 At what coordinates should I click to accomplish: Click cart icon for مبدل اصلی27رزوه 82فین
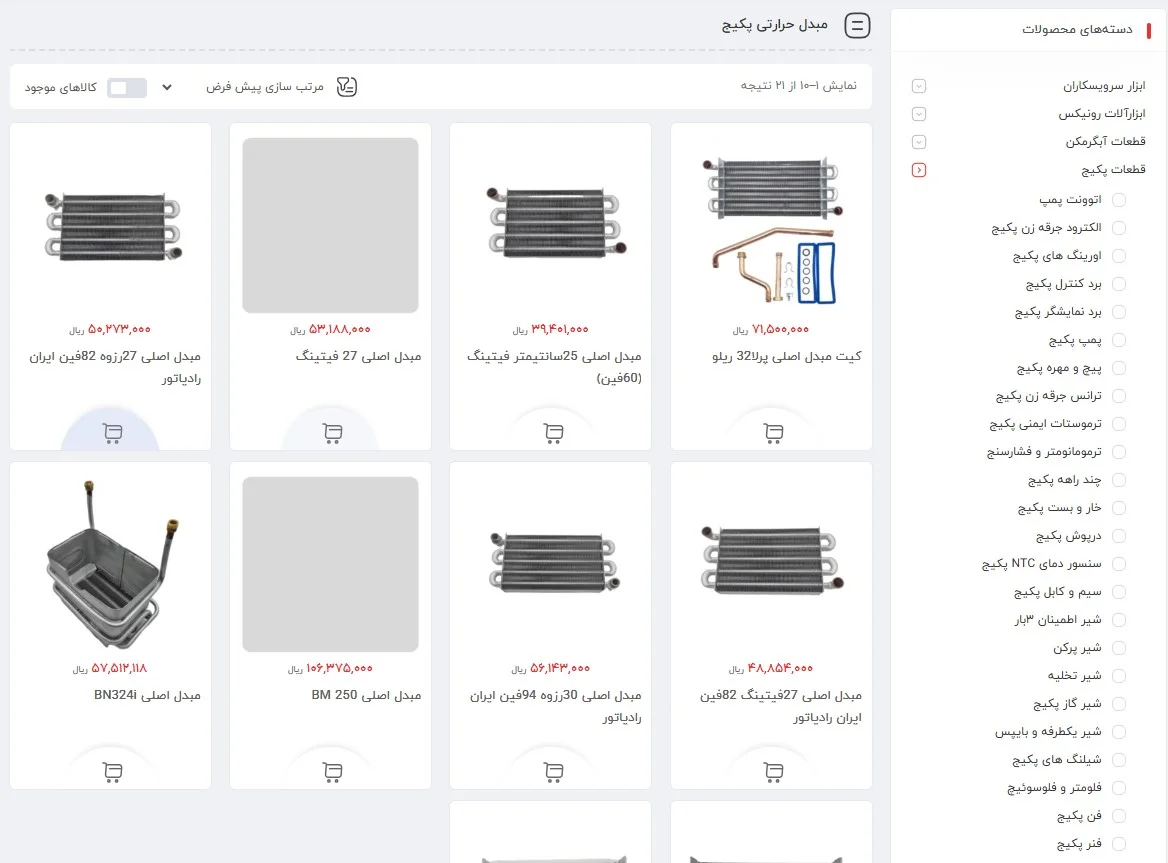coord(112,433)
